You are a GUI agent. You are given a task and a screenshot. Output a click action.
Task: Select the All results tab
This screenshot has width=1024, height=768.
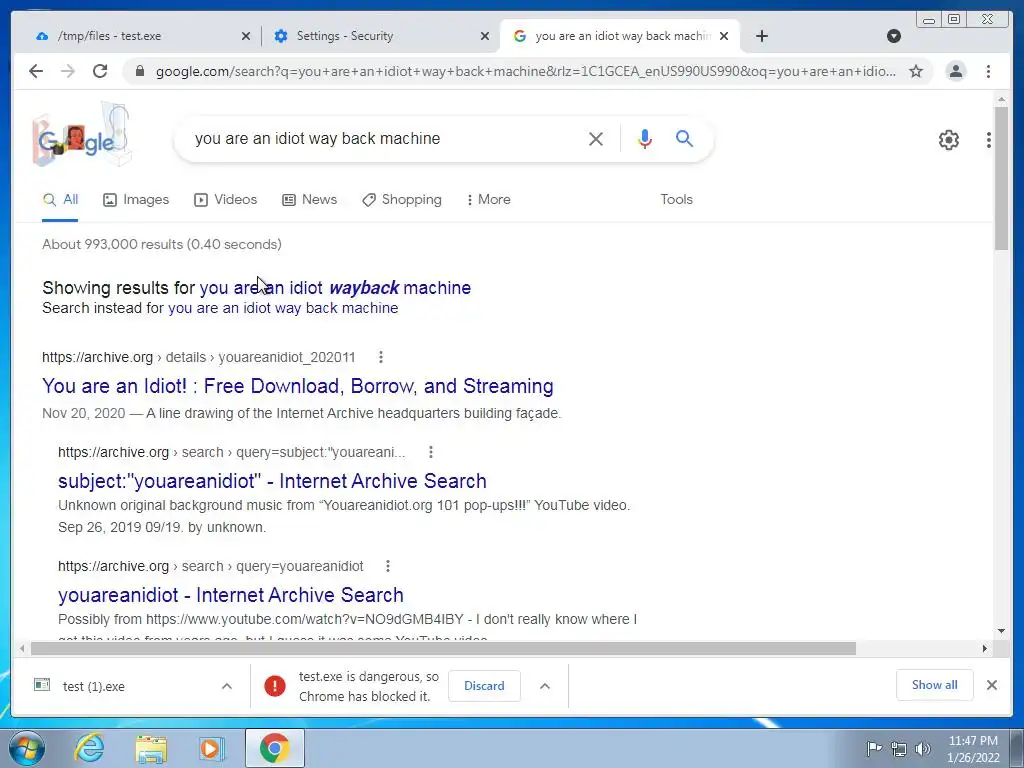[x=60, y=200]
